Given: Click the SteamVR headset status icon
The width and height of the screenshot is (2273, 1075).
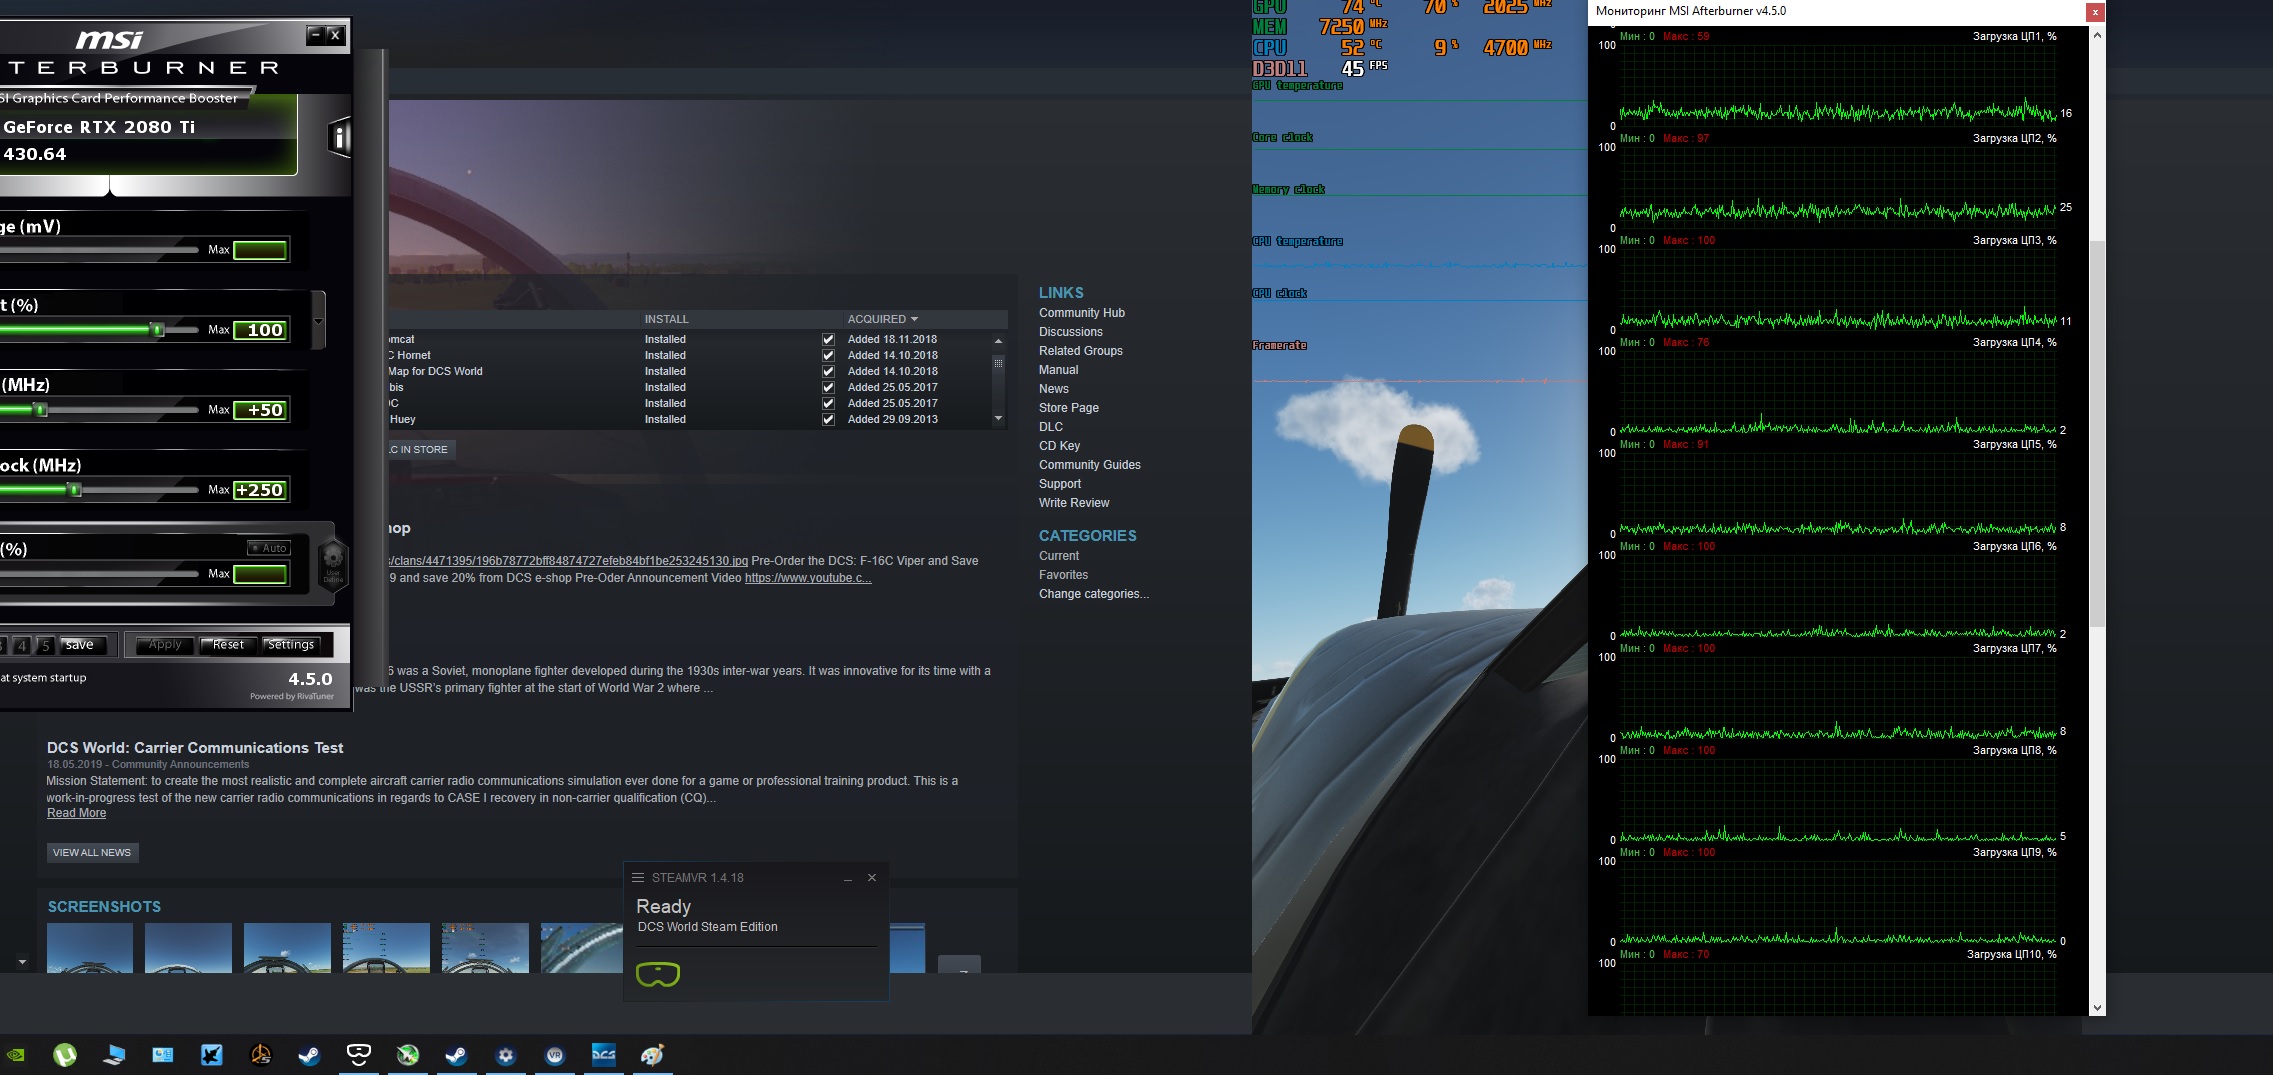Looking at the screenshot, I should tap(658, 974).
